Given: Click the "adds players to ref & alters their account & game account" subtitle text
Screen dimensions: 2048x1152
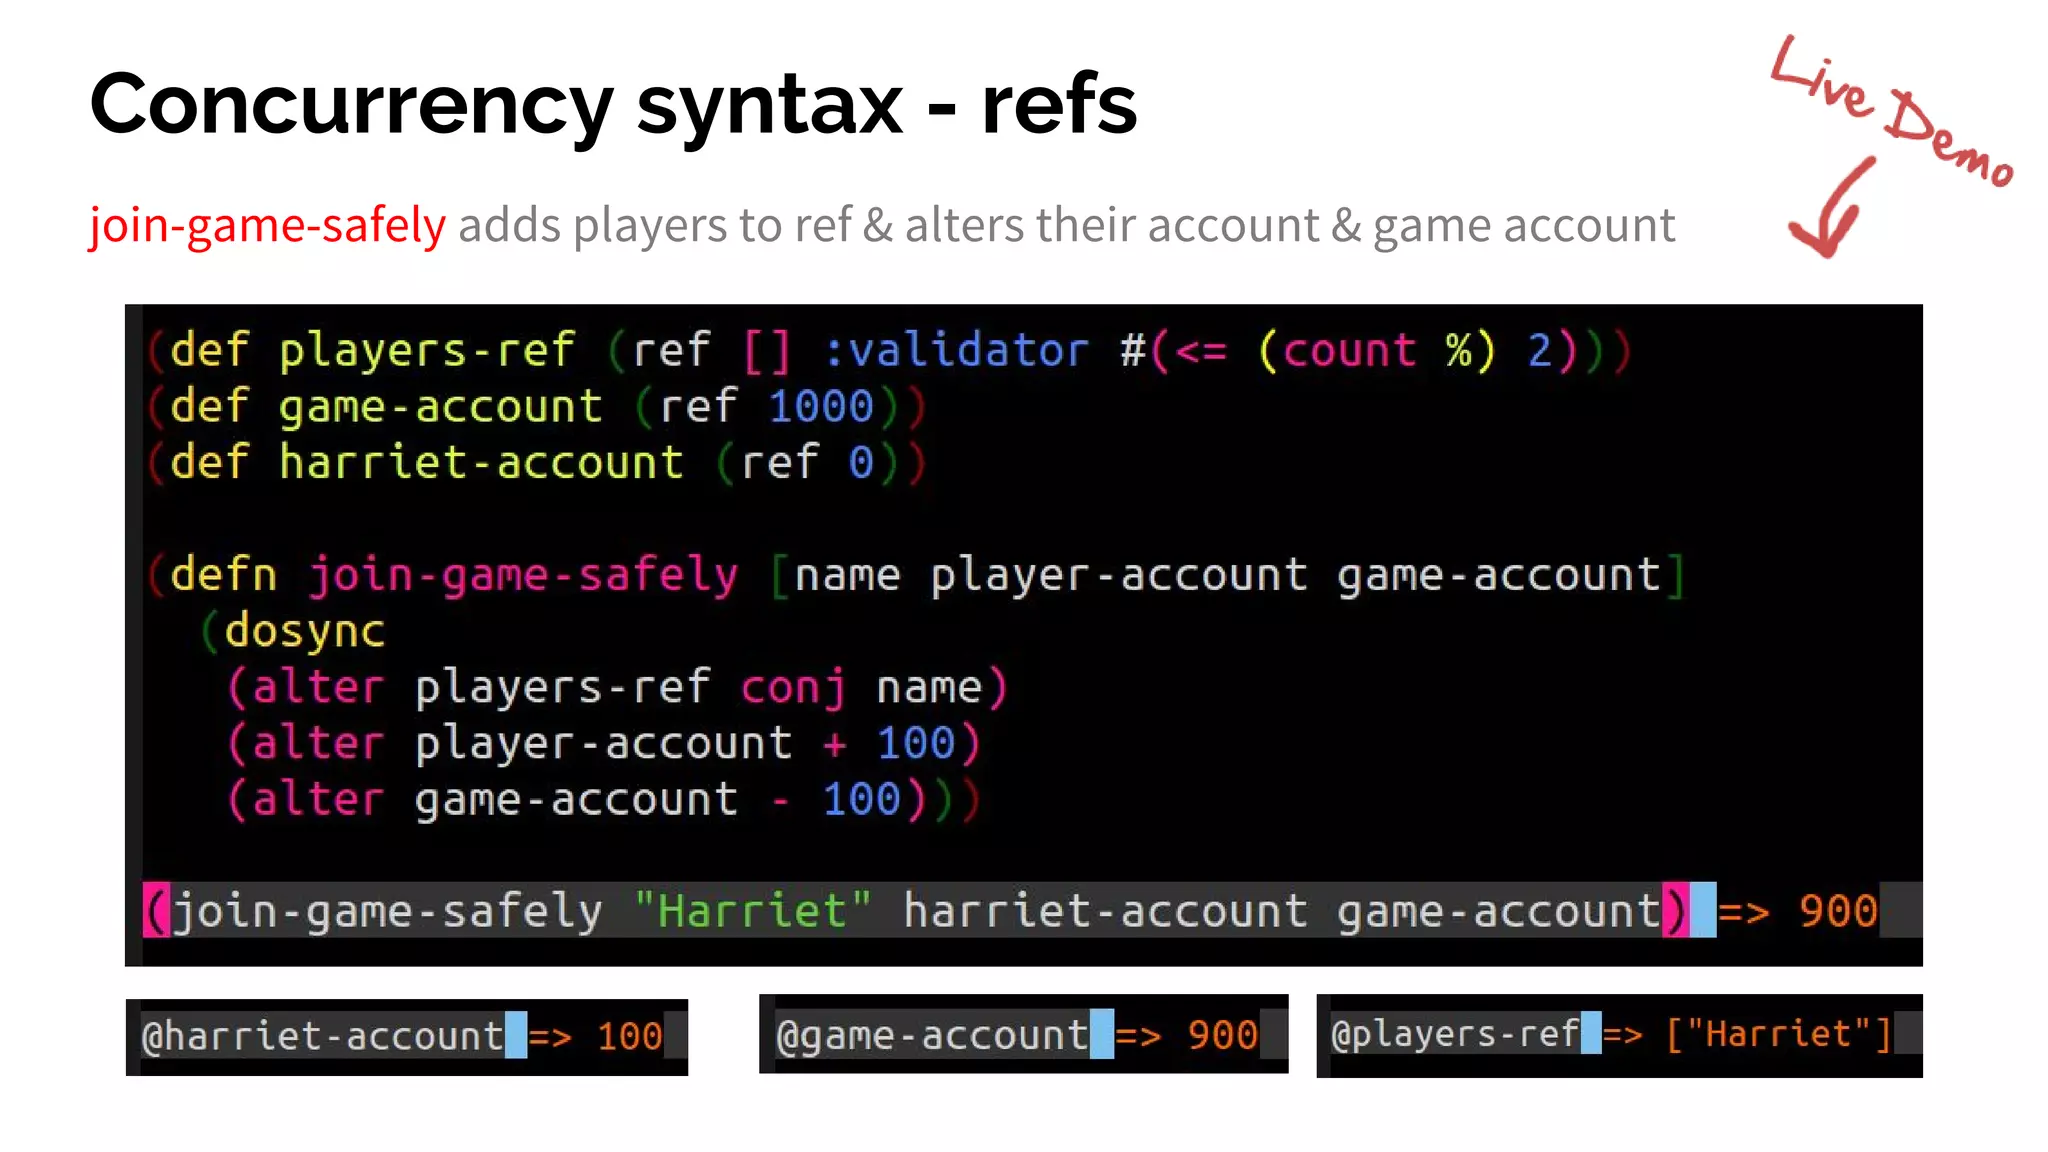Looking at the screenshot, I should click(x=1067, y=225).
